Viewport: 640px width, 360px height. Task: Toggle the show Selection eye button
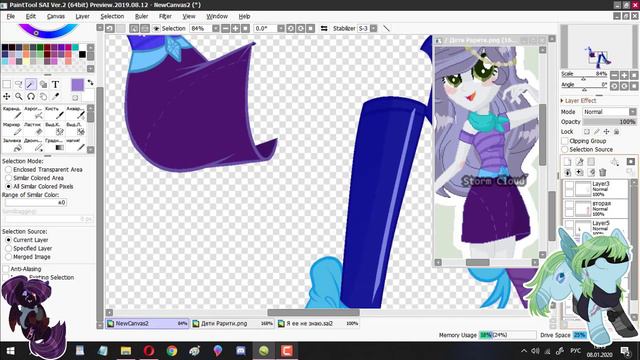click(x=156, y=29)
